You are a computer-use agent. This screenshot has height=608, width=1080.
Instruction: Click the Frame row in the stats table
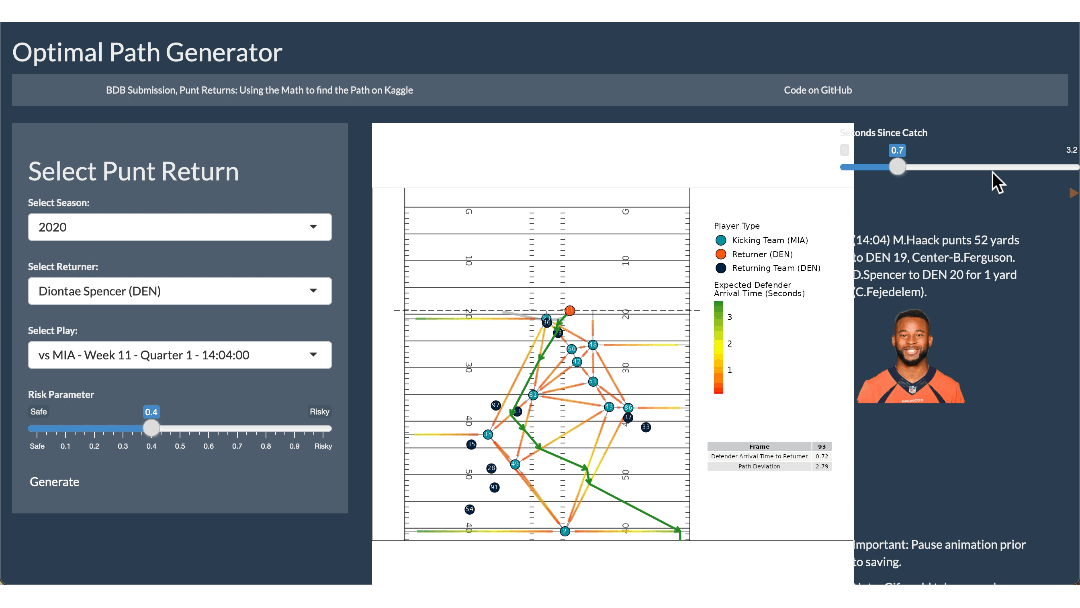pyautogui.click(x=769, y=447)
